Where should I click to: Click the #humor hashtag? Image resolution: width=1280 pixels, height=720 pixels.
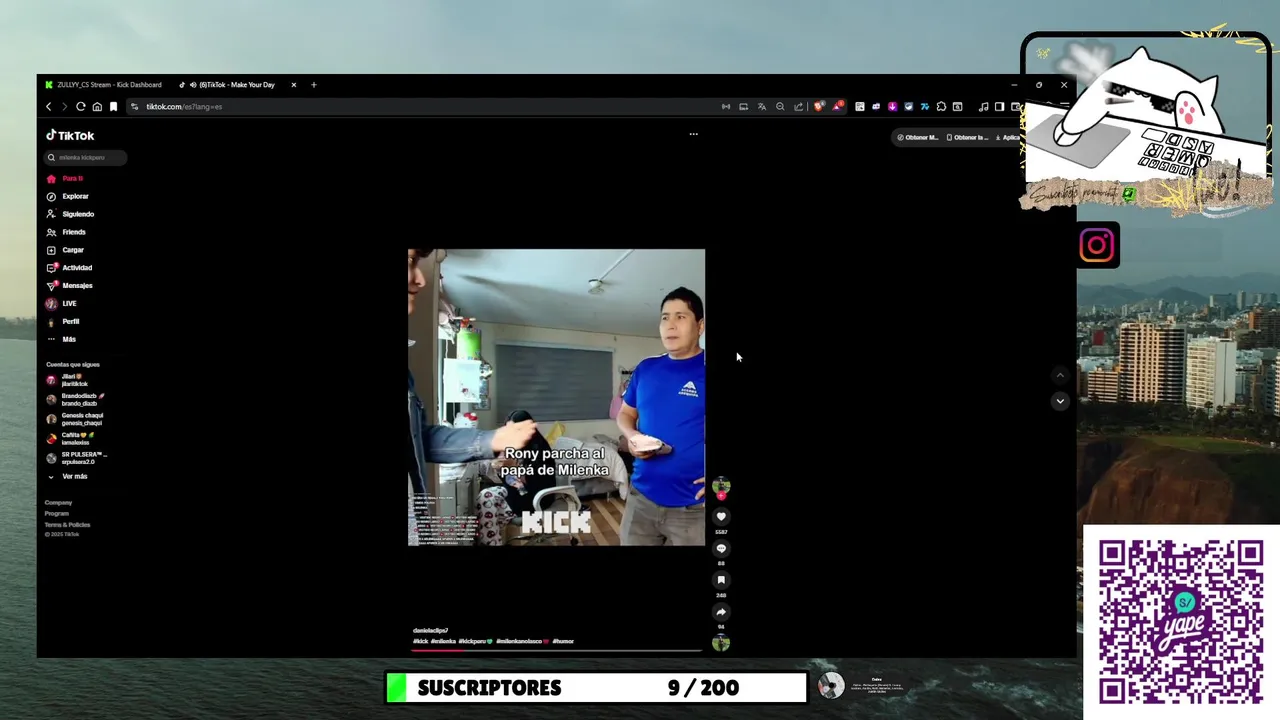(563, 641)
